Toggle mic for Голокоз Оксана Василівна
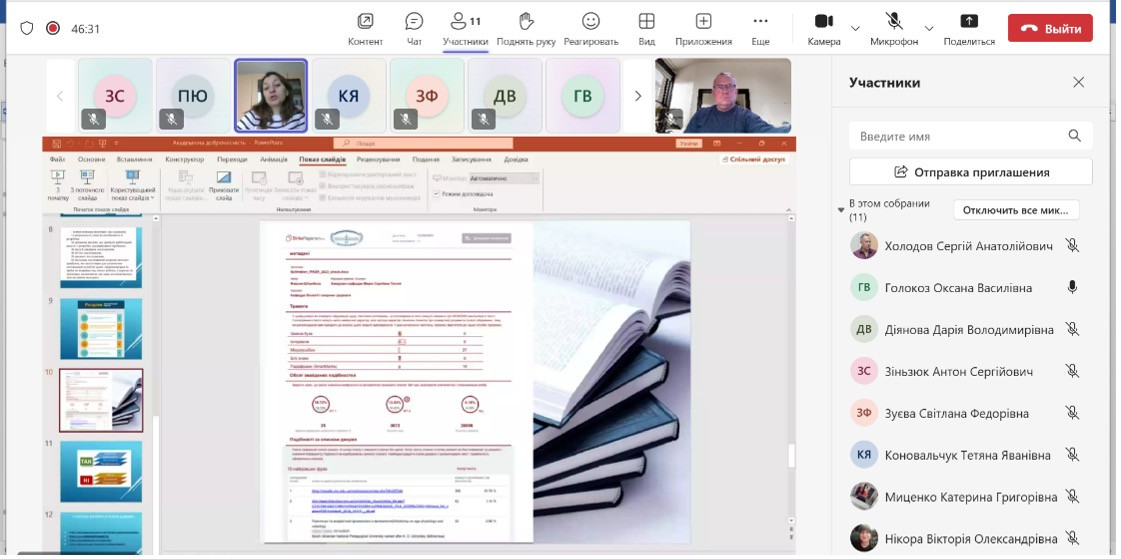 click(x=1072, y=287)
